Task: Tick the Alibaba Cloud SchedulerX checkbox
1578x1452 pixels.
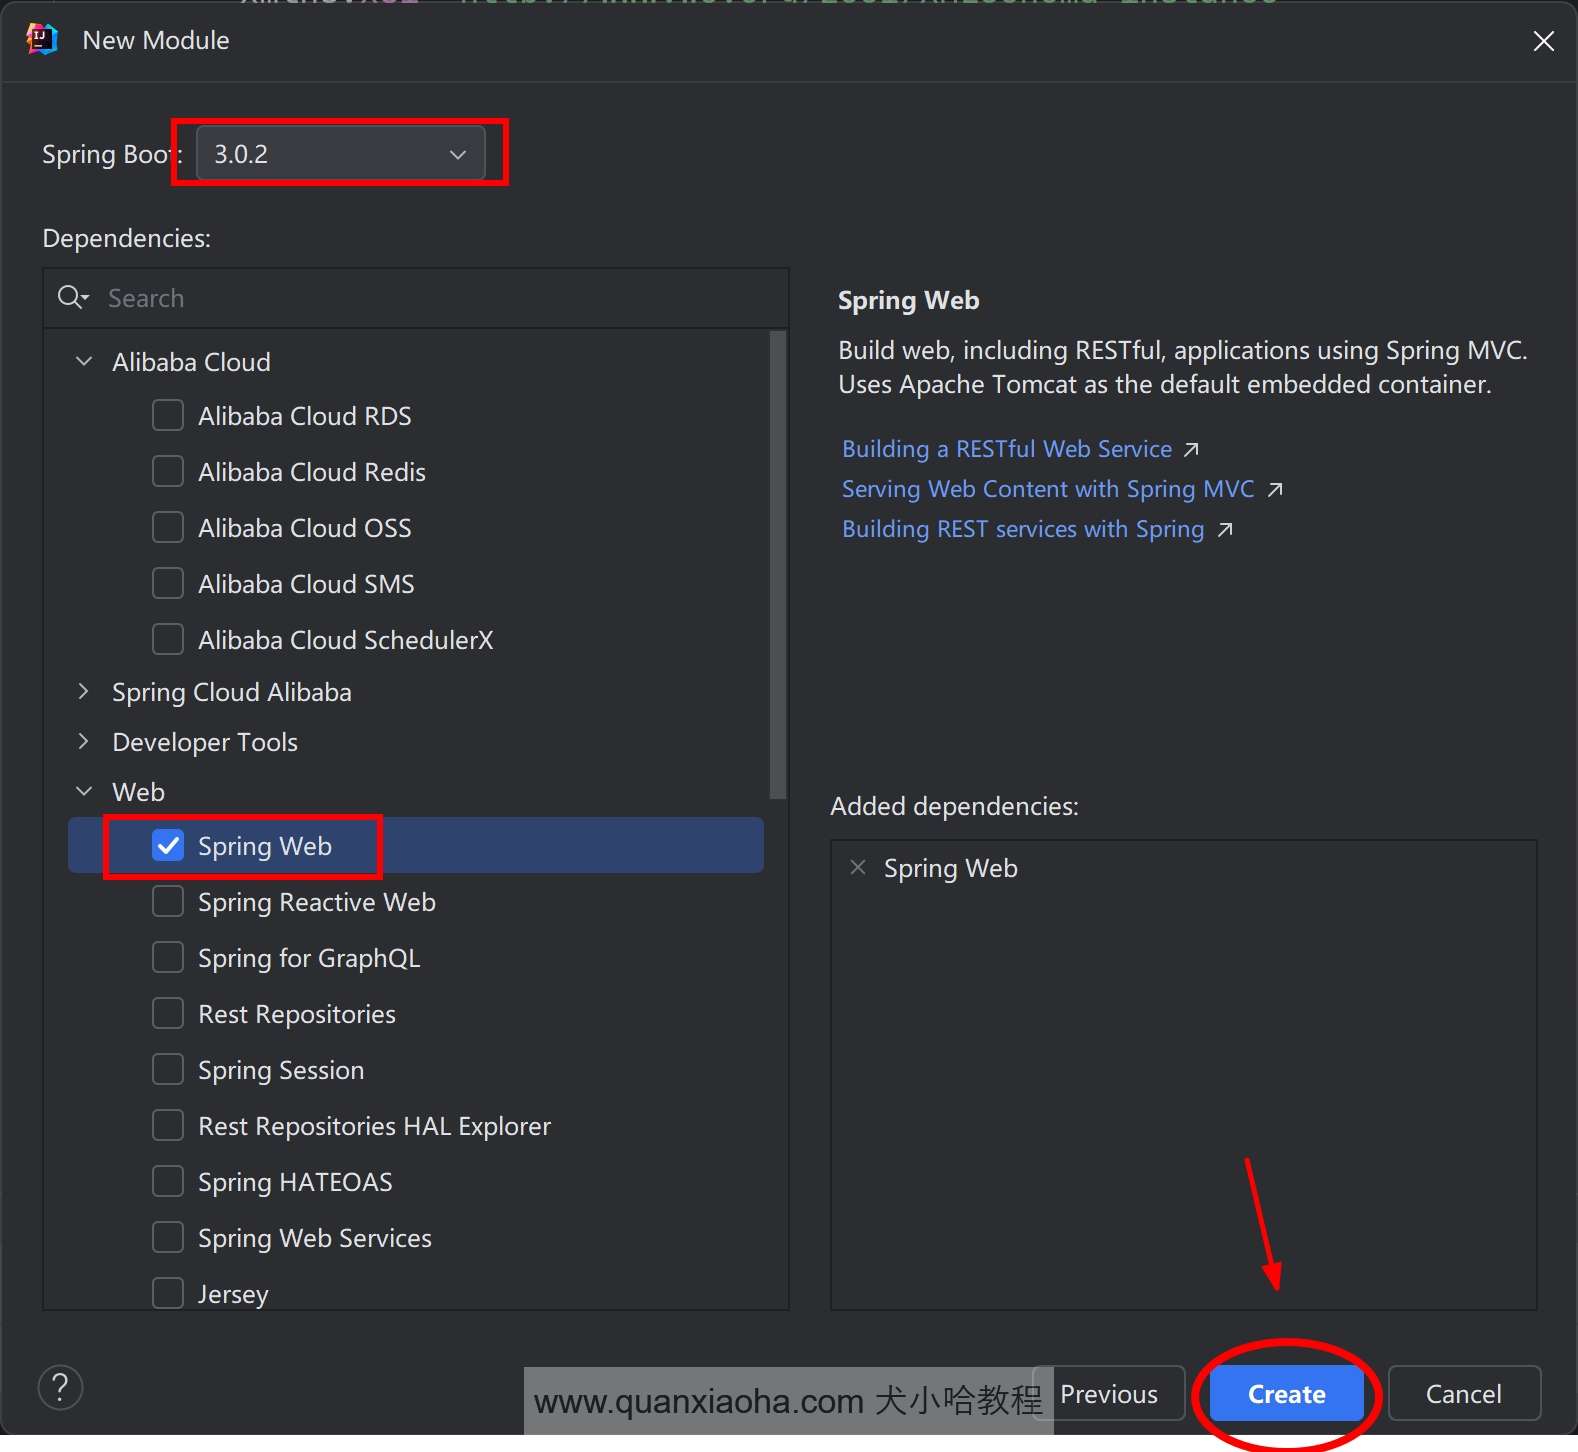Action: click(168, 639)
